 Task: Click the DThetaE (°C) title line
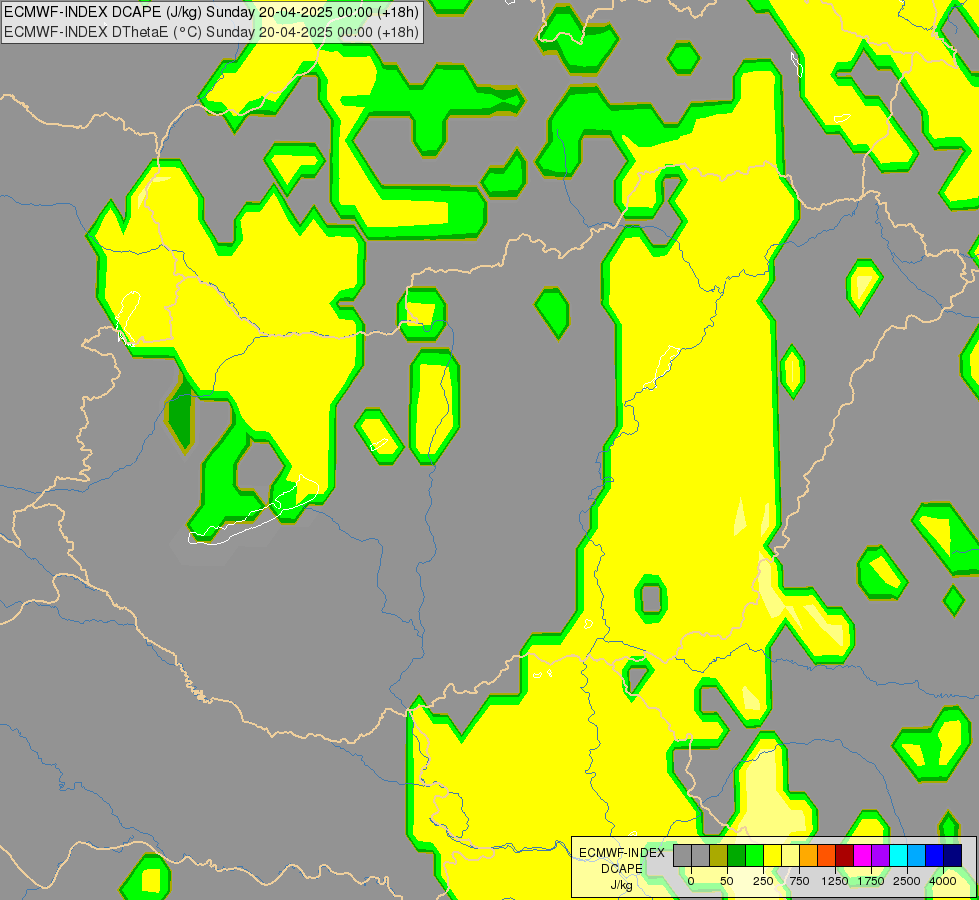point(211,32)
